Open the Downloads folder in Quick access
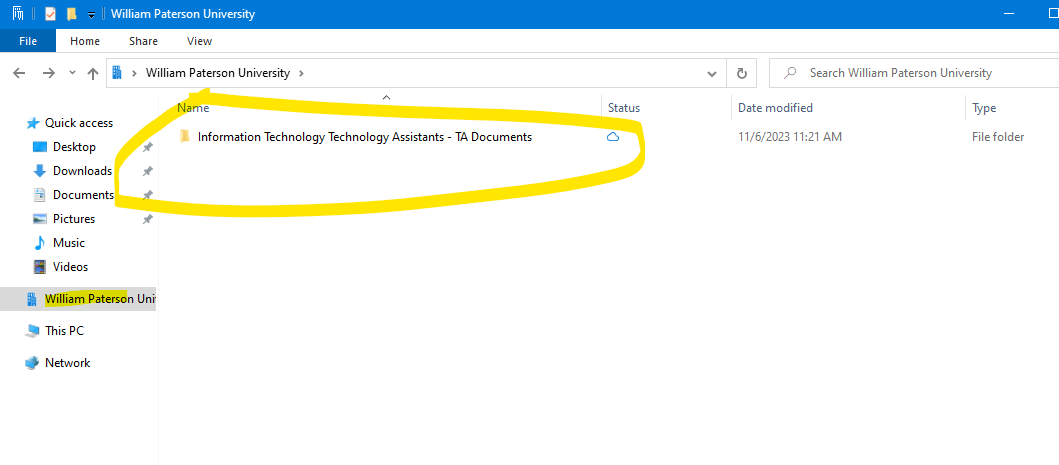The height and width of the screenshot is (465, 1059). point(81,171)
